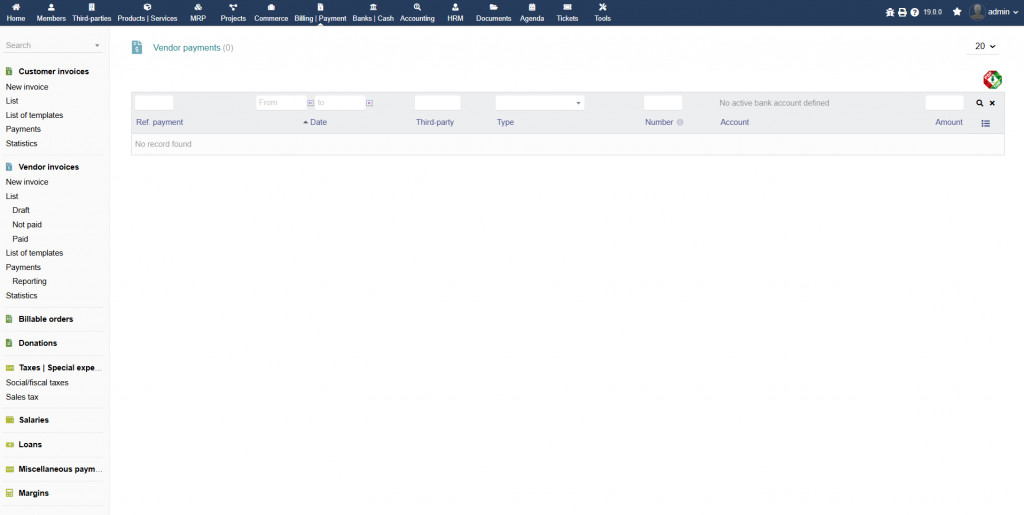Open Payments under Customer invoices
The width and height of the screenshot is (1024, 515).
click(x=24, y=129)
